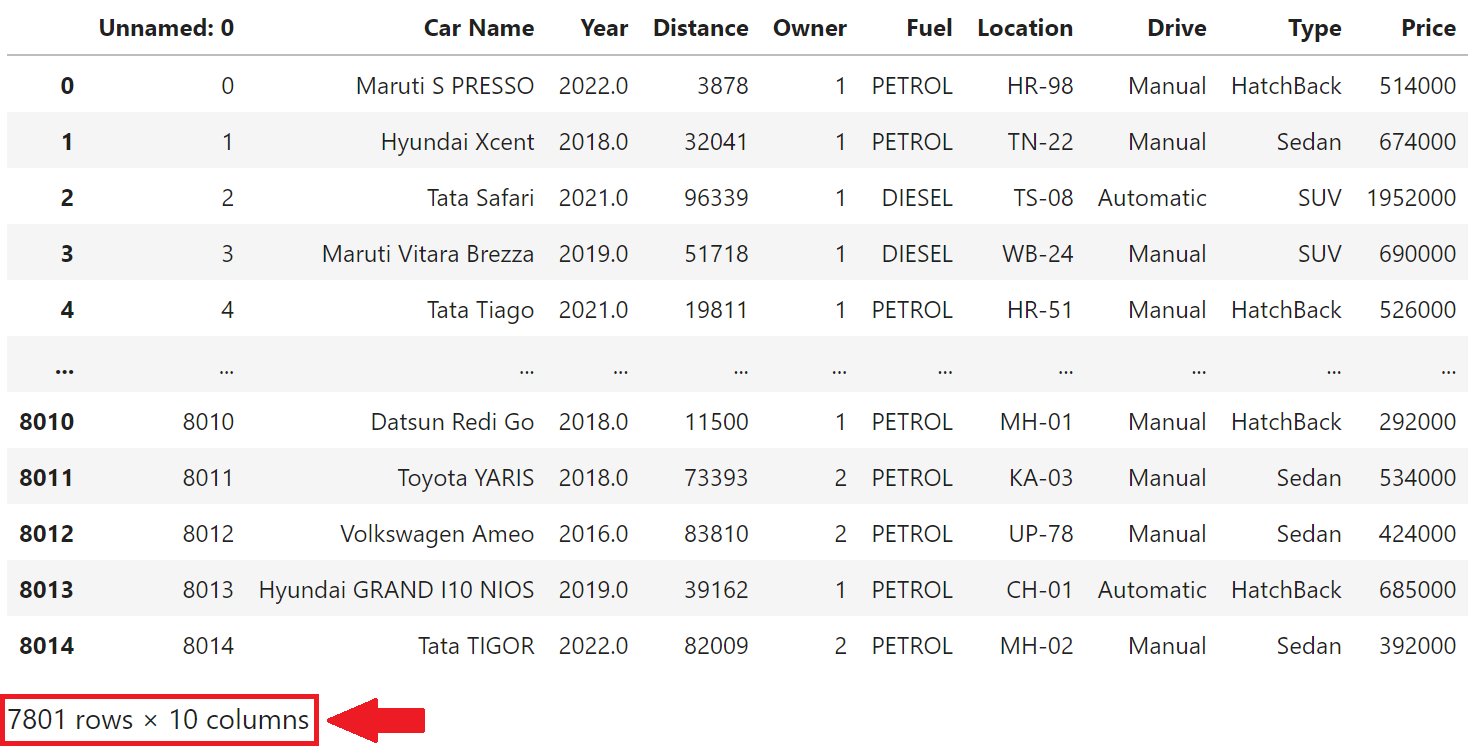This screenshot has width=1476, height=747.
Task: Select the price value 526000
Action: point(1418,310)
